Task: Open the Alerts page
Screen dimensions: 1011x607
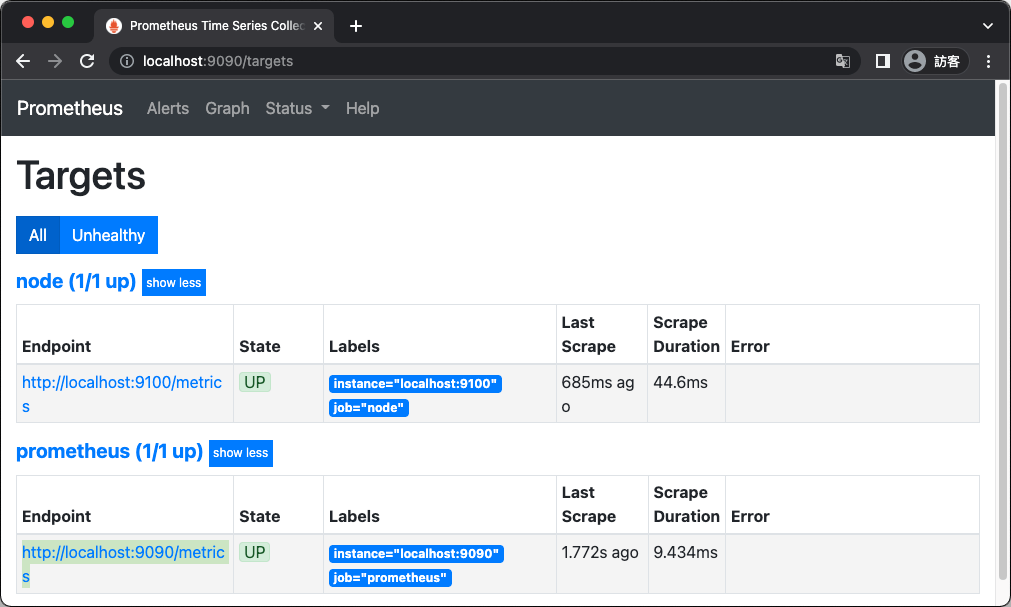Action: click(168, 108)
